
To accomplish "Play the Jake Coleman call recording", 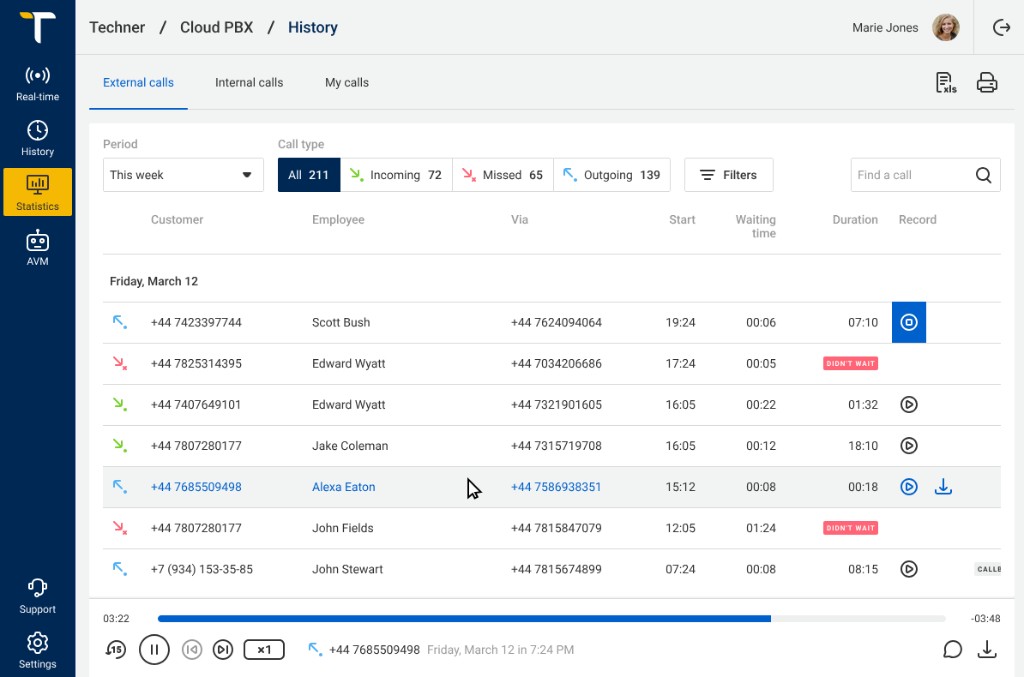I will click(x=908, y=446).
